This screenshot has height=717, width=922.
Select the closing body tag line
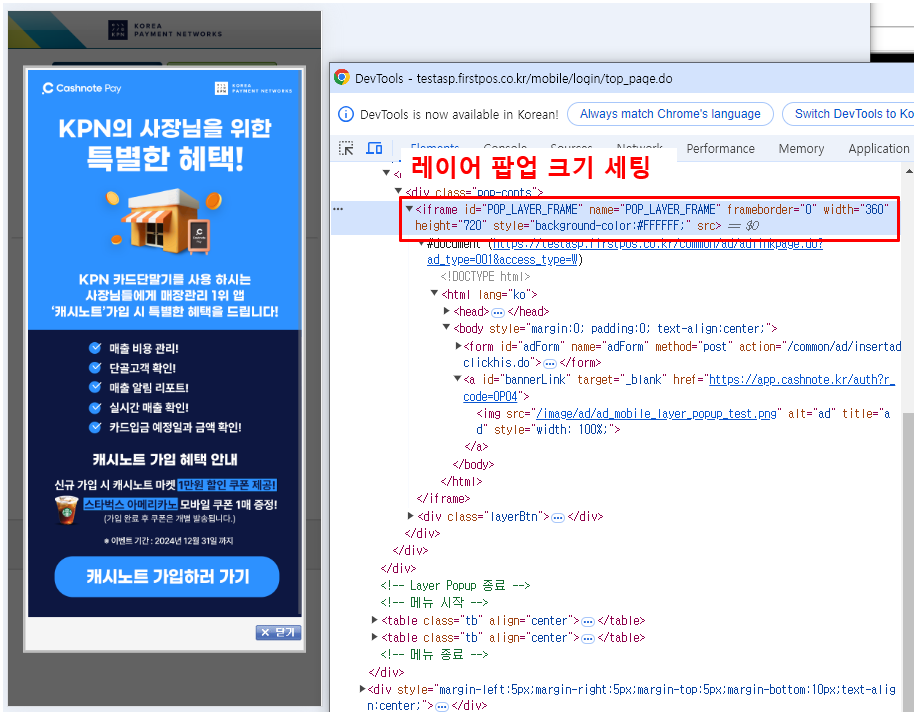pyautogui.click(x=473, y=465)
